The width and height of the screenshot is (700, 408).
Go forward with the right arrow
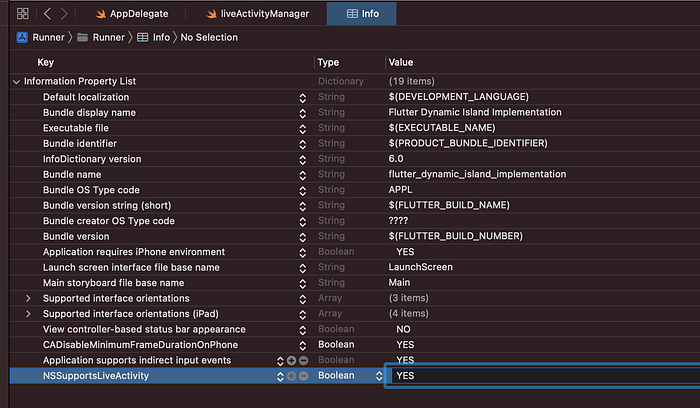[64, 14]
